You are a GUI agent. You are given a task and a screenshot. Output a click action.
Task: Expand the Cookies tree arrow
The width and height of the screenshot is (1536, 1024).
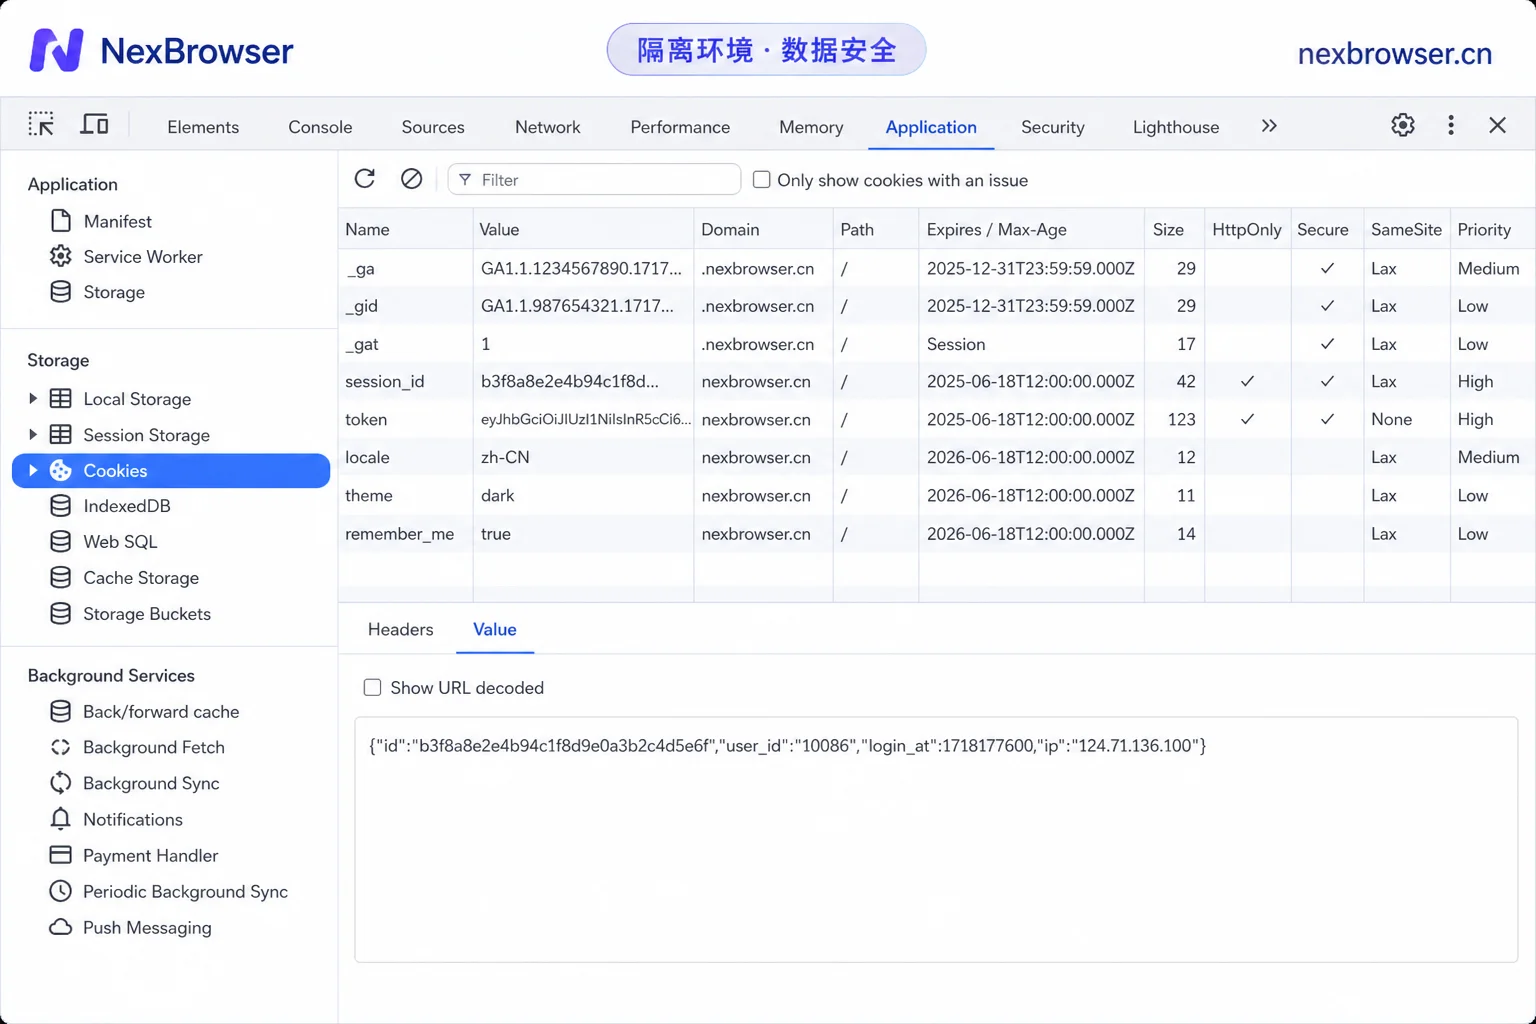tap(33, 470)
